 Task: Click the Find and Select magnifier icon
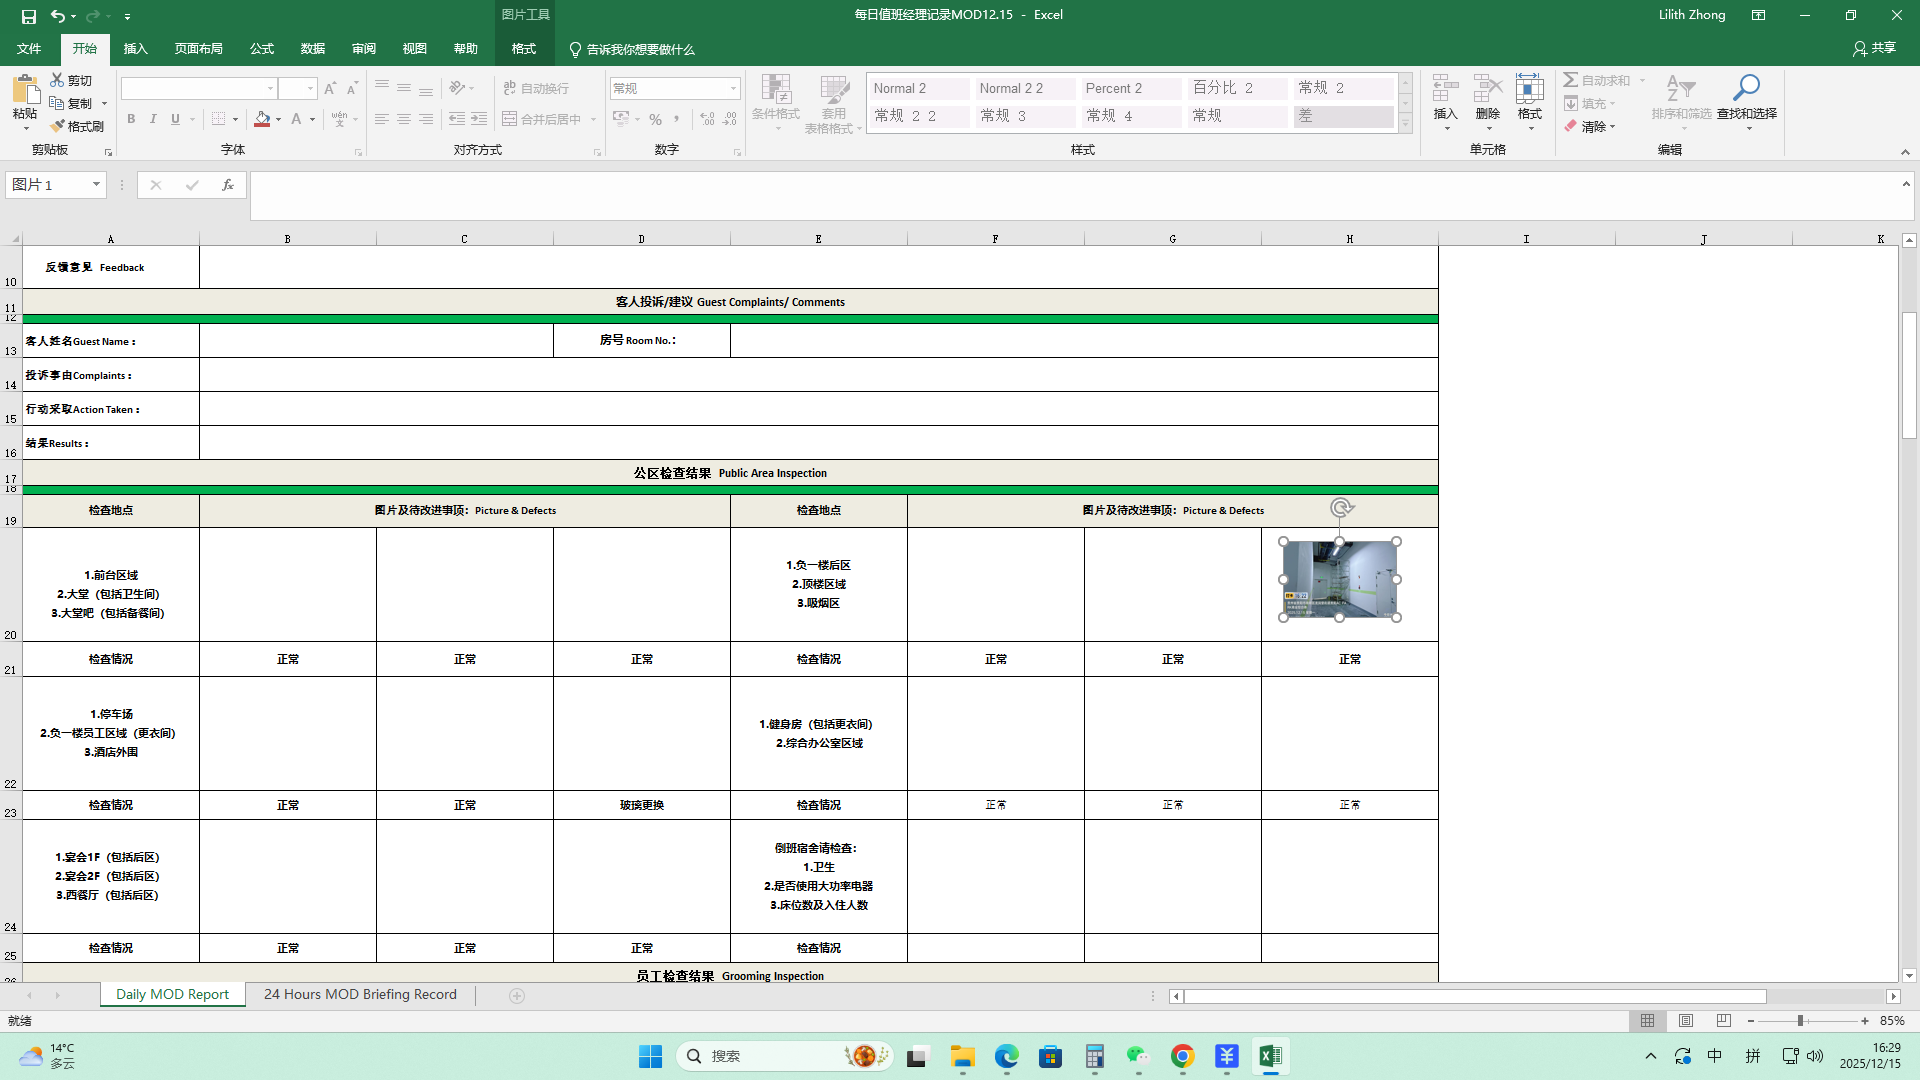click(x=1746, y=88)
